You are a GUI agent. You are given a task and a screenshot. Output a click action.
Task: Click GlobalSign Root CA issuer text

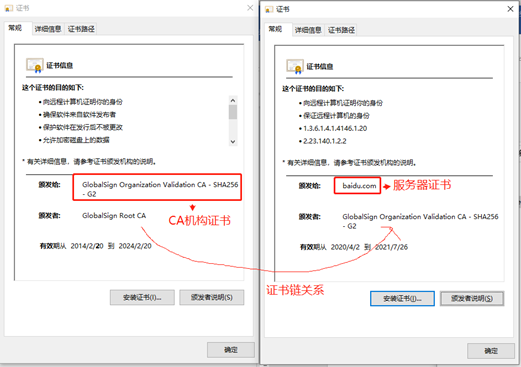pos(114,216)
